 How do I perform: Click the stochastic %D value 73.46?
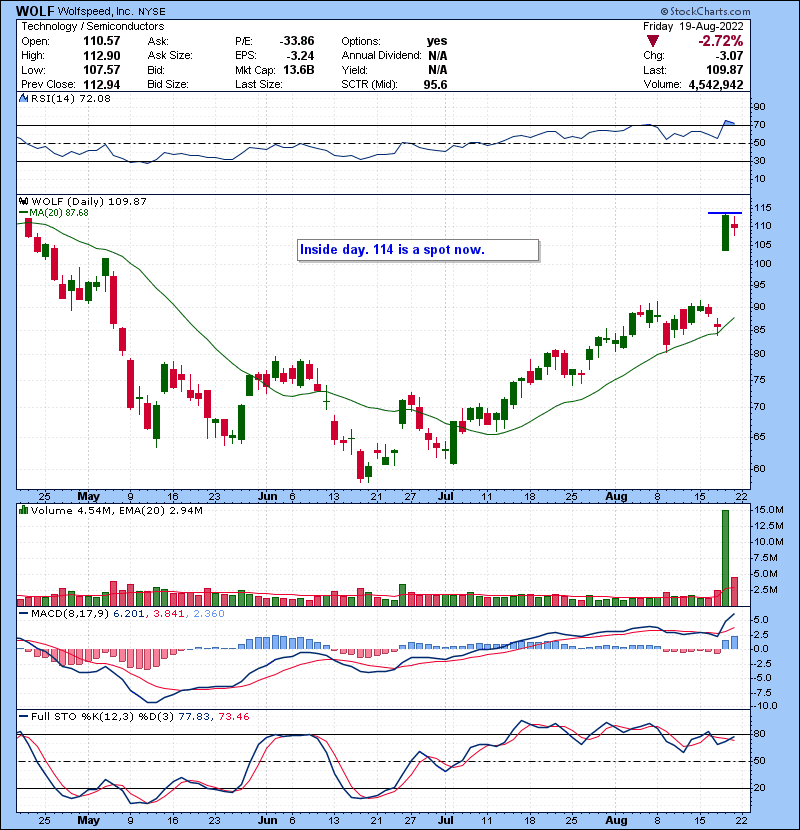point(233,716)
